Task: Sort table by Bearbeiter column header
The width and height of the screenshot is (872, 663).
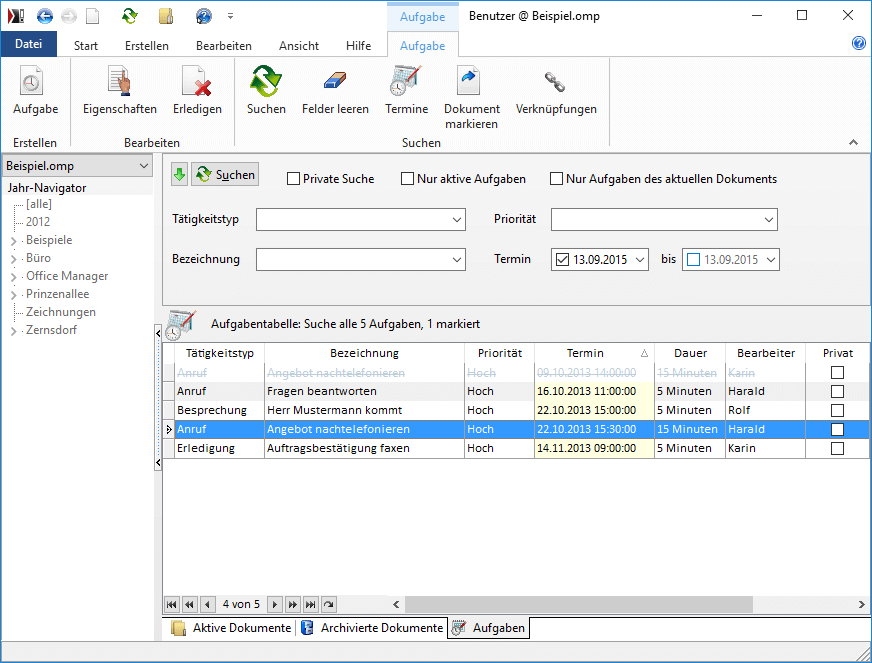Action: point(765,353)
